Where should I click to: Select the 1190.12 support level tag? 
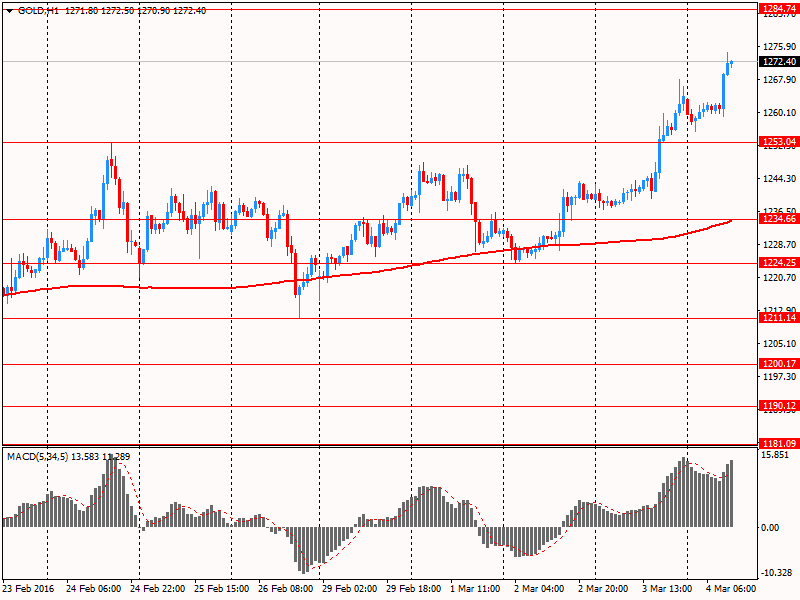(x=777, y=406)
